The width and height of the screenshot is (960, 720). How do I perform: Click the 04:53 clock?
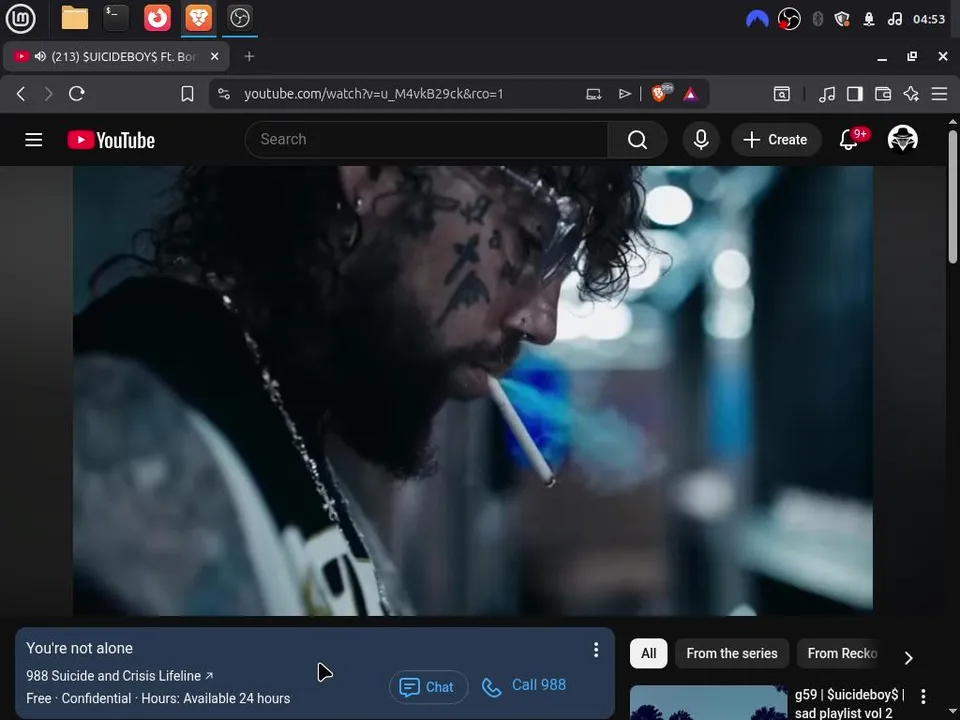click(929, 19)
